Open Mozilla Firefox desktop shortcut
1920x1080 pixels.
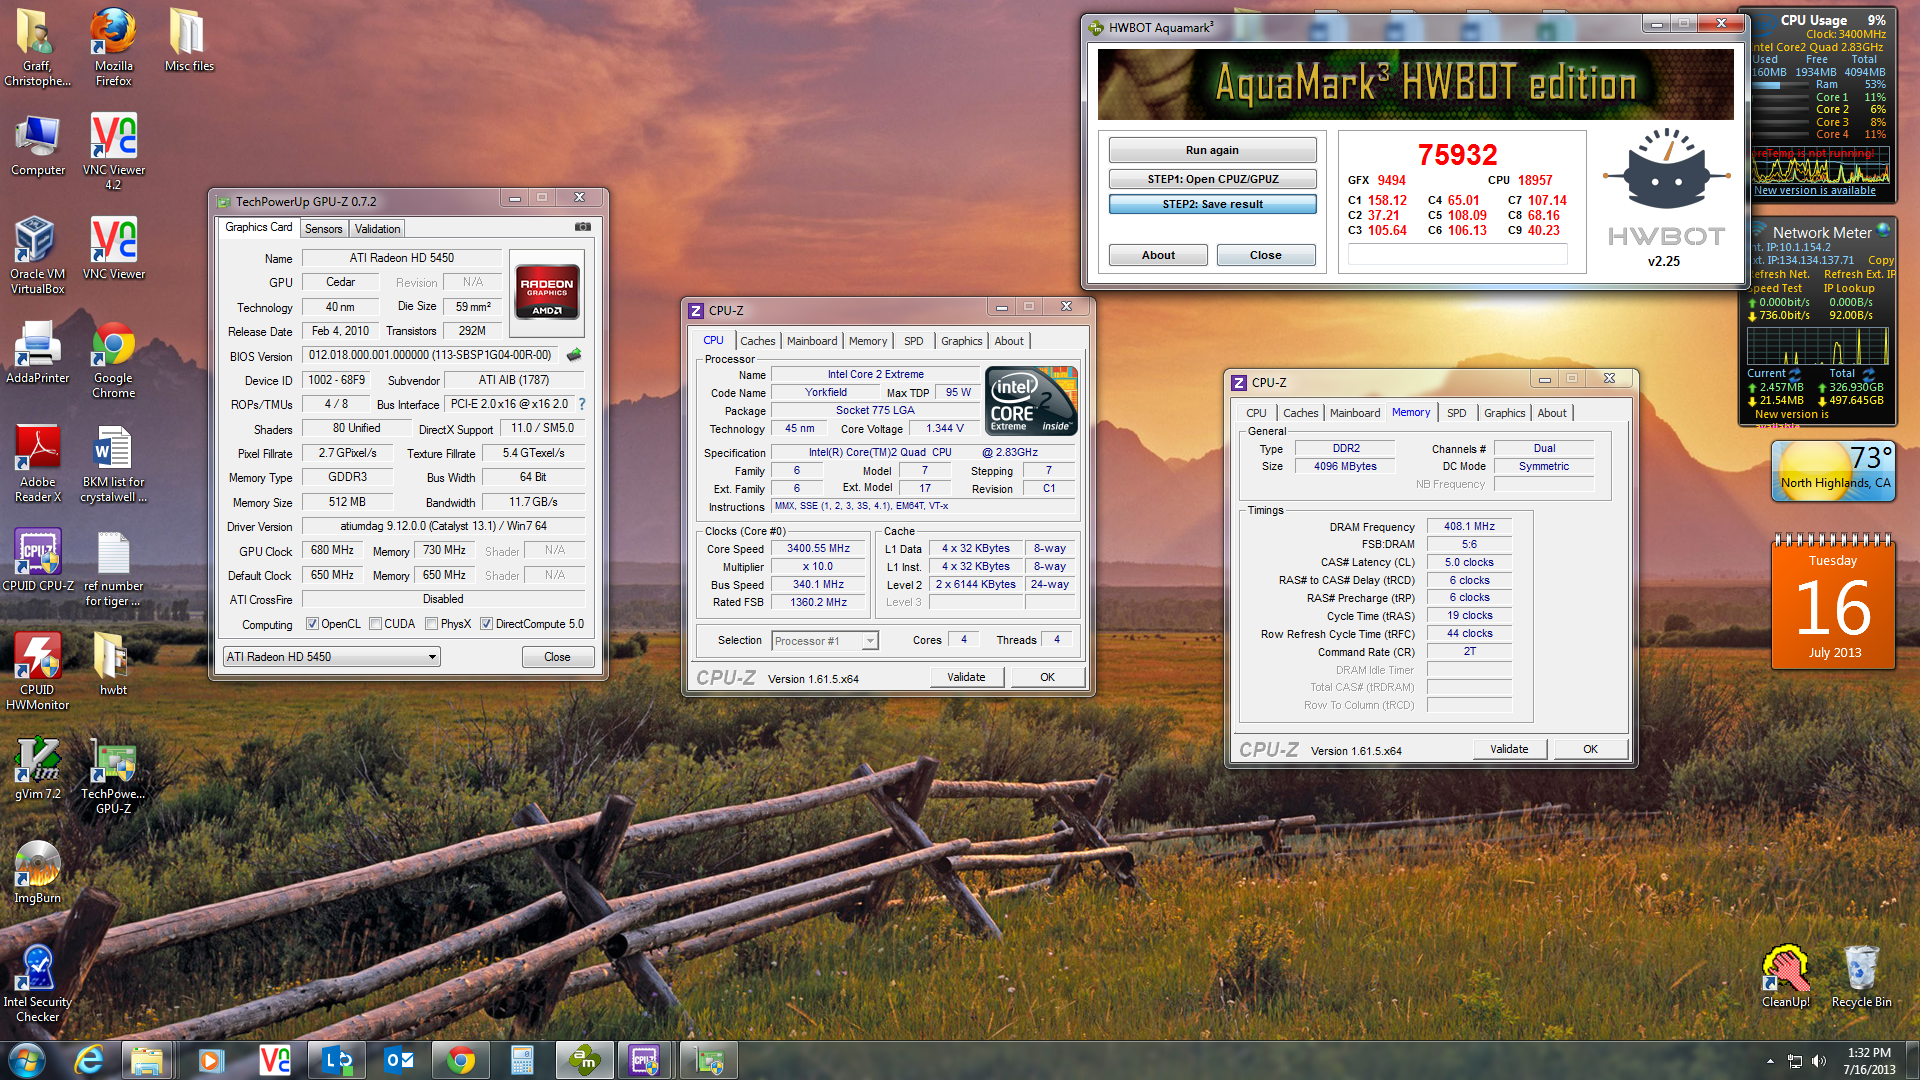coord(113,46)
